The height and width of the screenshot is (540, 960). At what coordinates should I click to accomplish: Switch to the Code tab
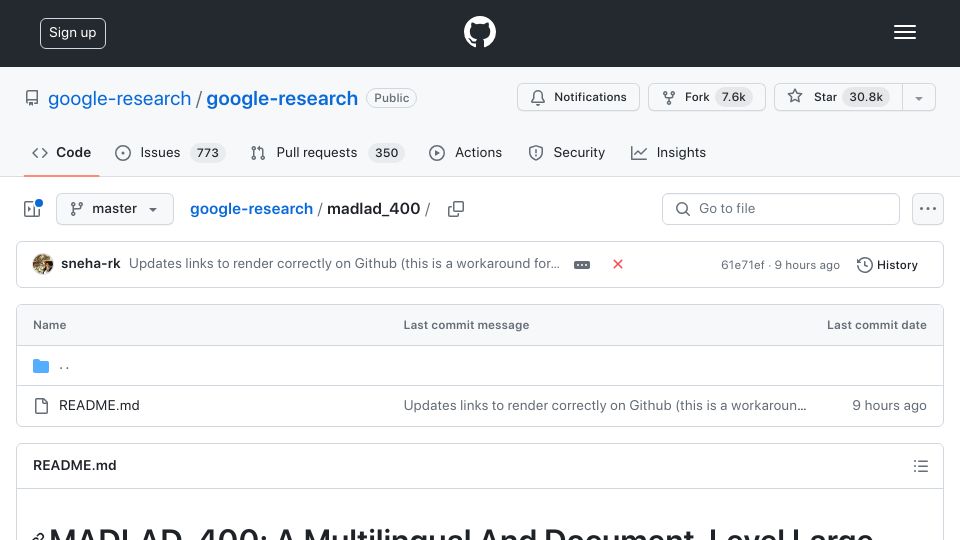point(61,152)
